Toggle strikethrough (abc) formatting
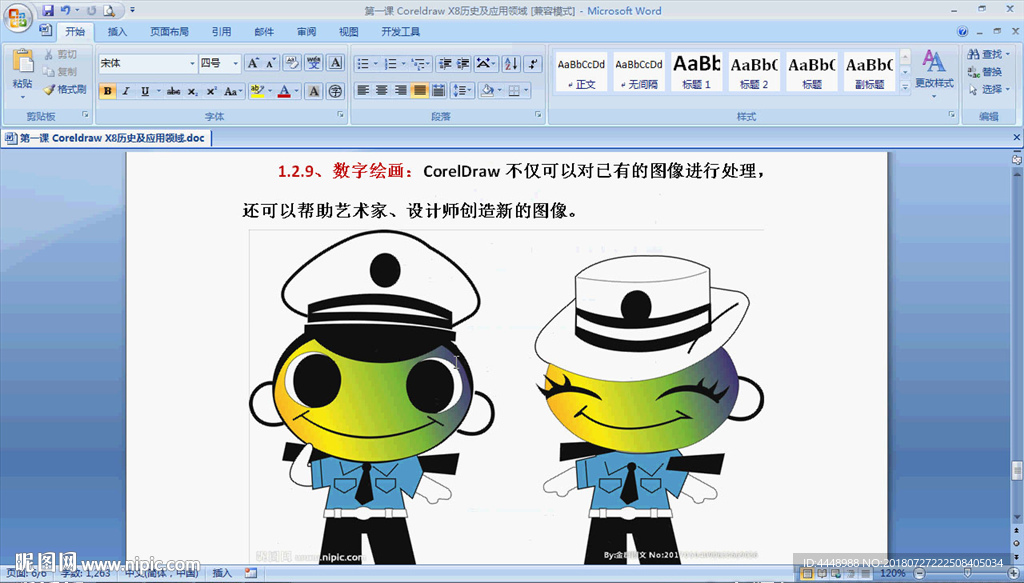Image resolution: width=1024 pixels, height=583 pixels. point(173,91)
